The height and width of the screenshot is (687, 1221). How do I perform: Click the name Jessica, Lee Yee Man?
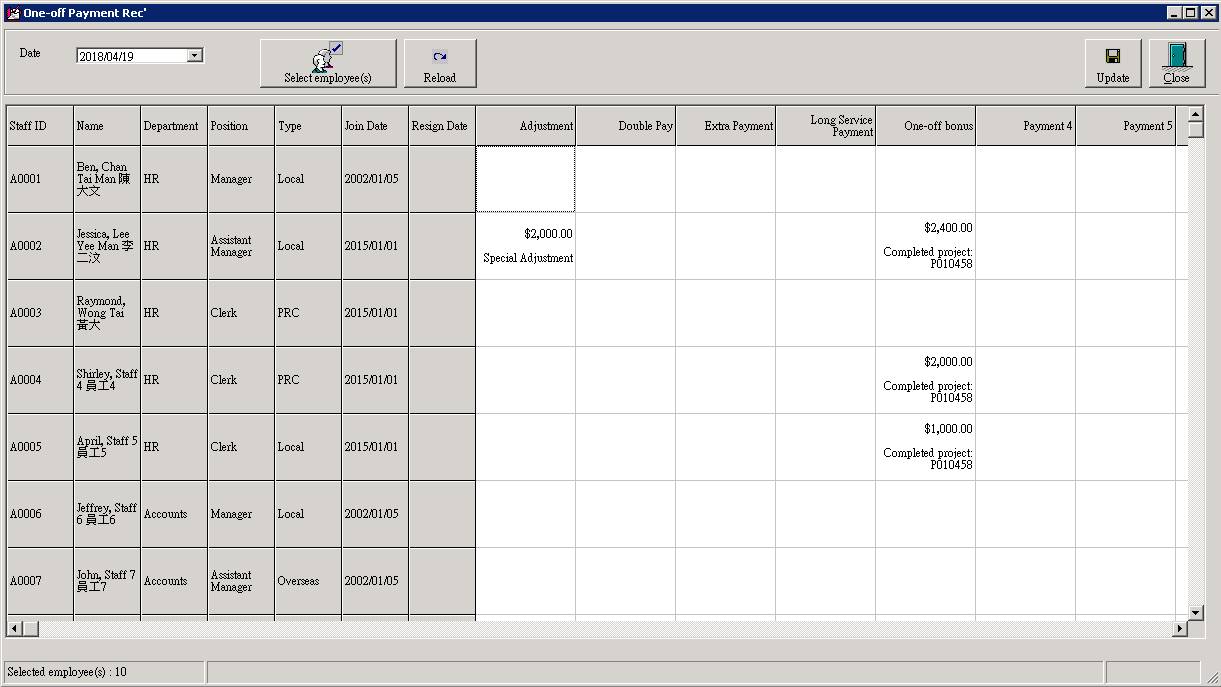click(x=107, y=246)
